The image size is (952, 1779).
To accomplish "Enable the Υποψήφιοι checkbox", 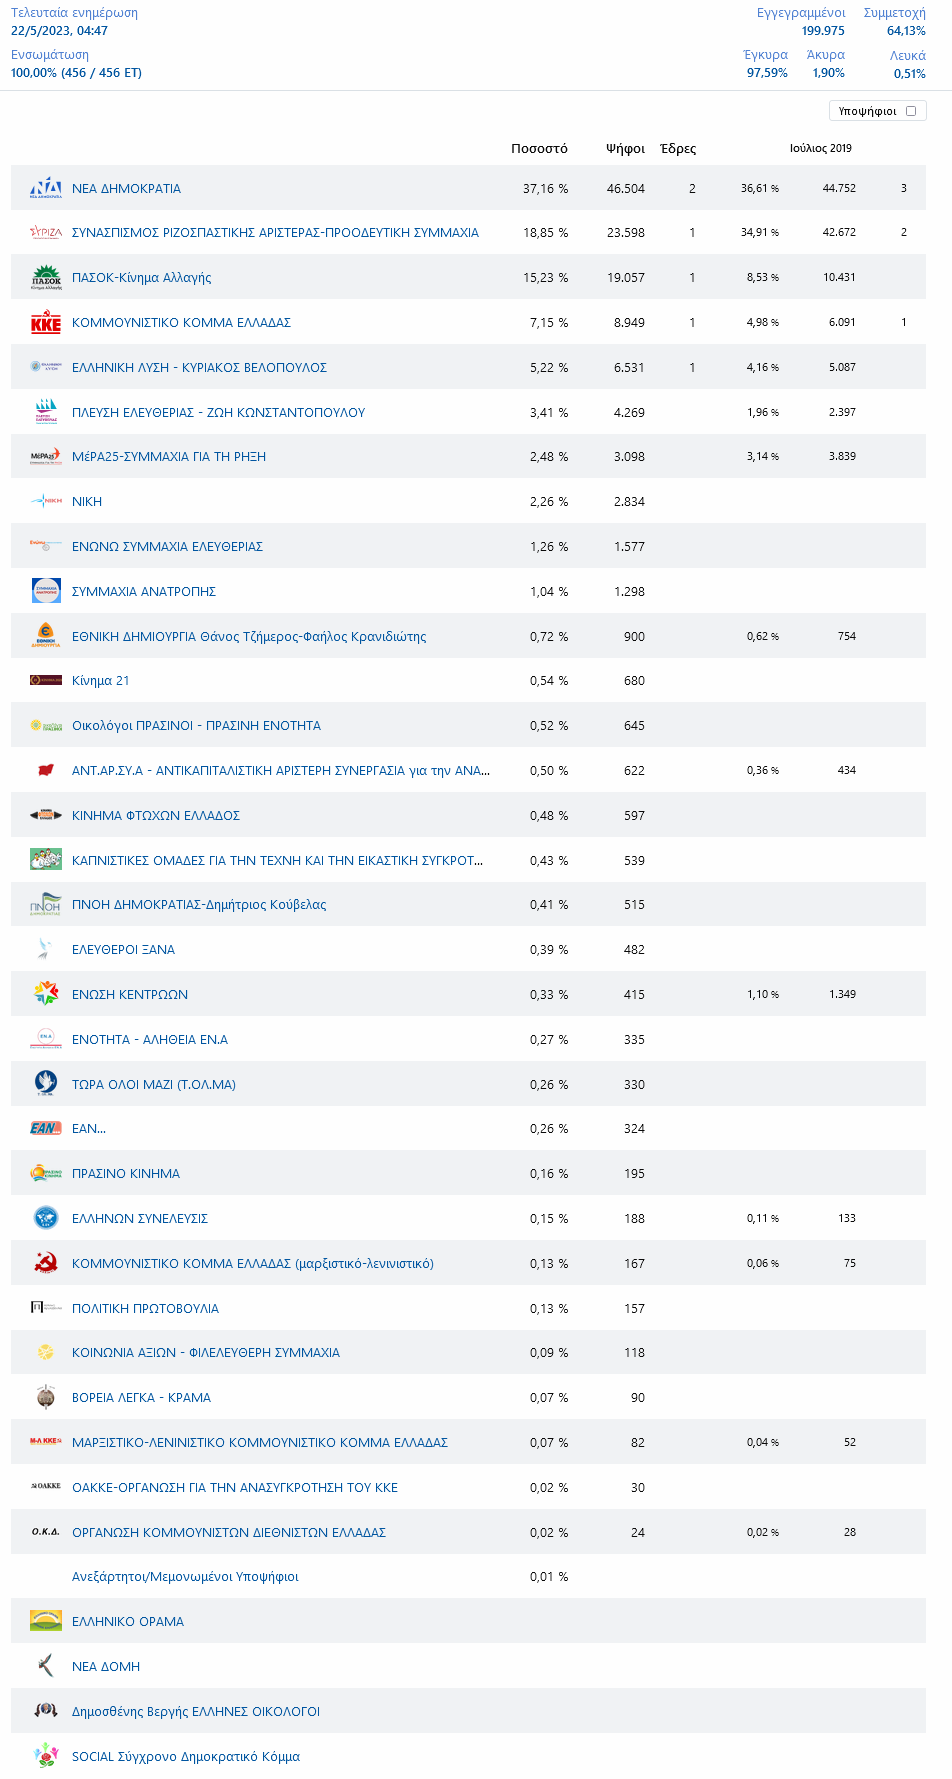I will tap(911, 111).
